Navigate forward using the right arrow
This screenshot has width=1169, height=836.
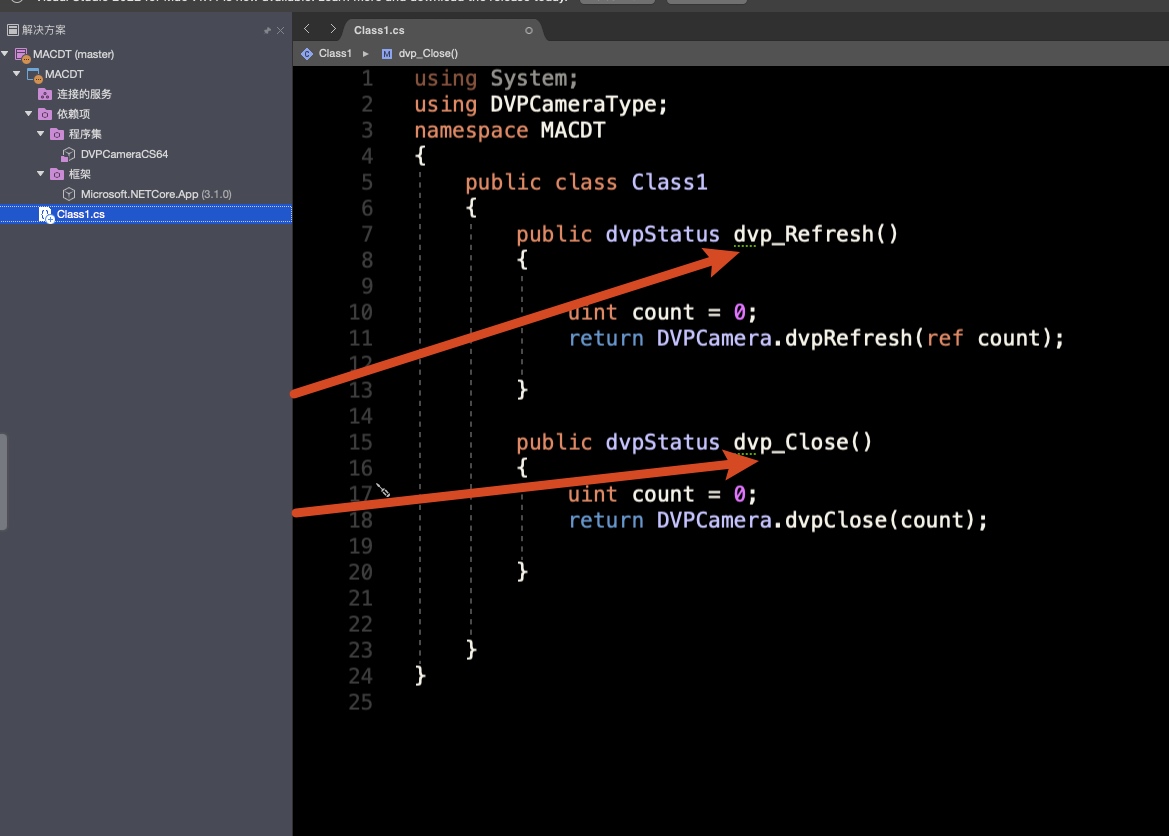[332, 29]
